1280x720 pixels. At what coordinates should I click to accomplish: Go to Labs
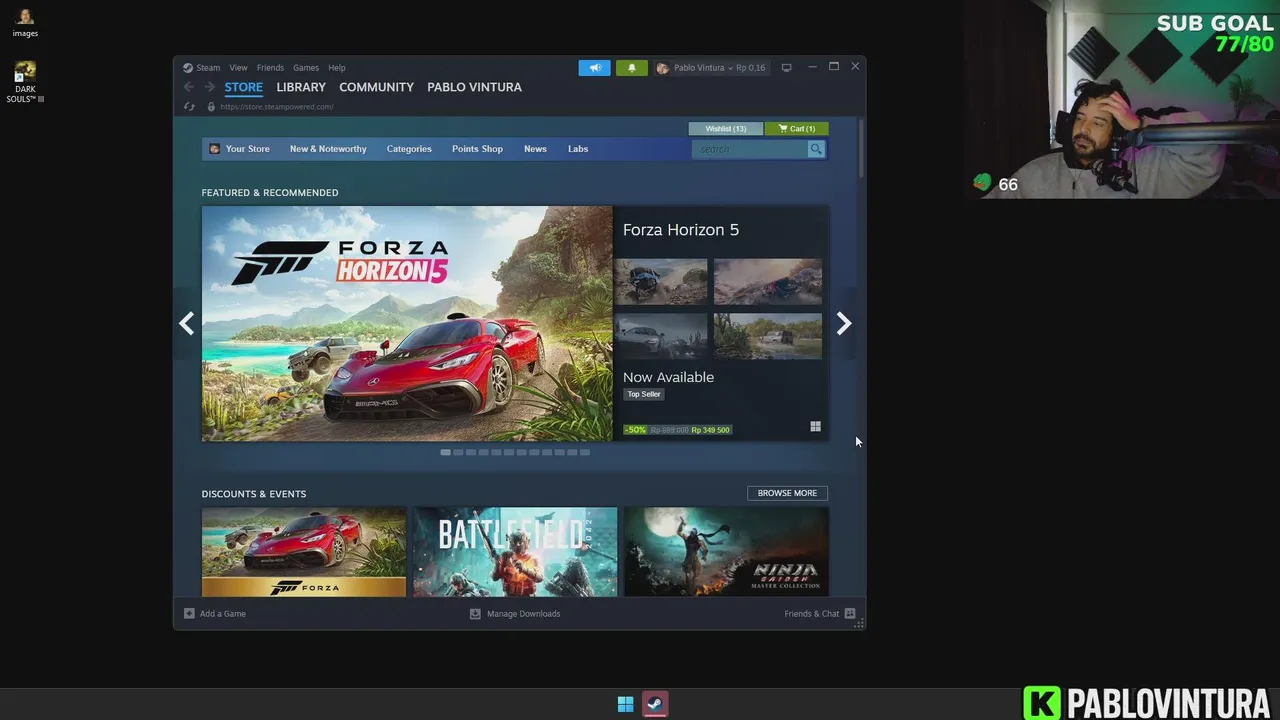click(x=578, y=149)
